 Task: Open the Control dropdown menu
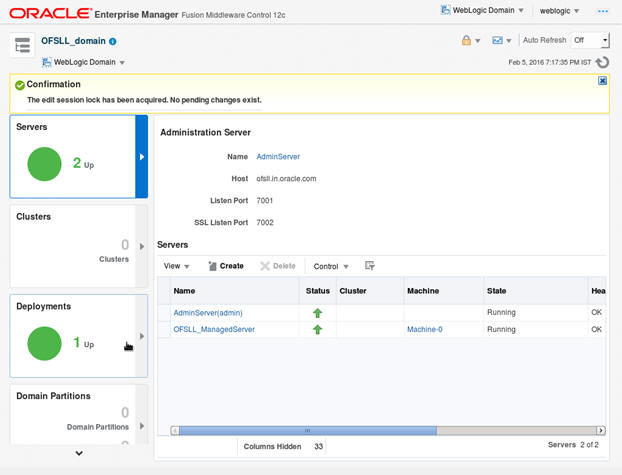click(331, 266)
